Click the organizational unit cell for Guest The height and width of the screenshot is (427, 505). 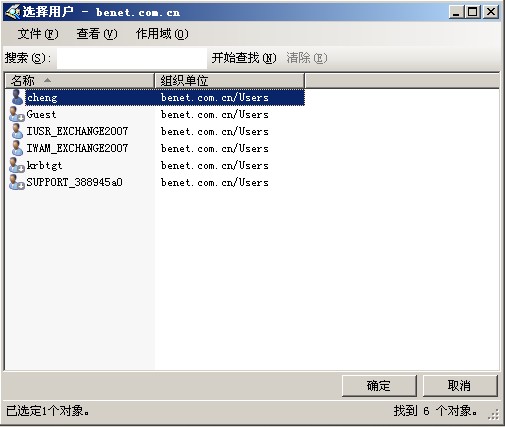pos(215,115)
